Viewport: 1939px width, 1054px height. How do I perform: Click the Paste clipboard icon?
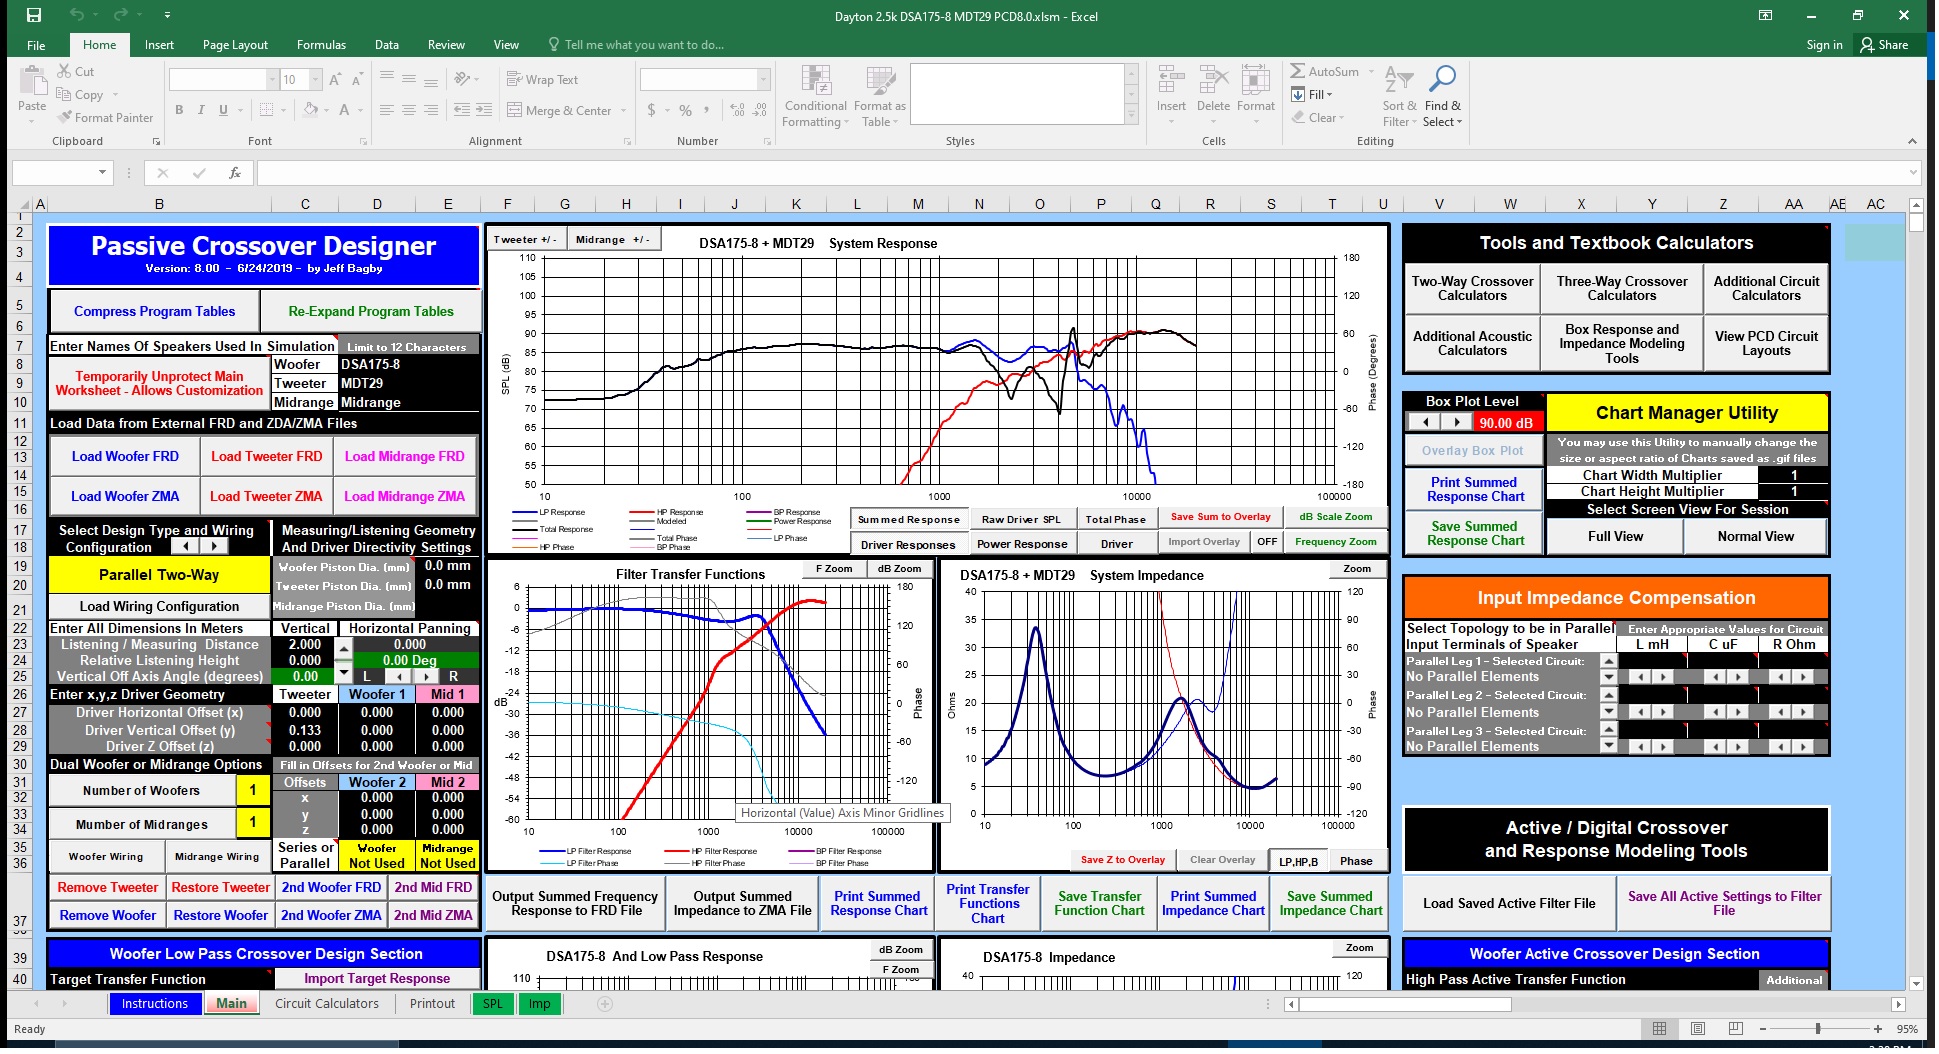click(32, 82)
